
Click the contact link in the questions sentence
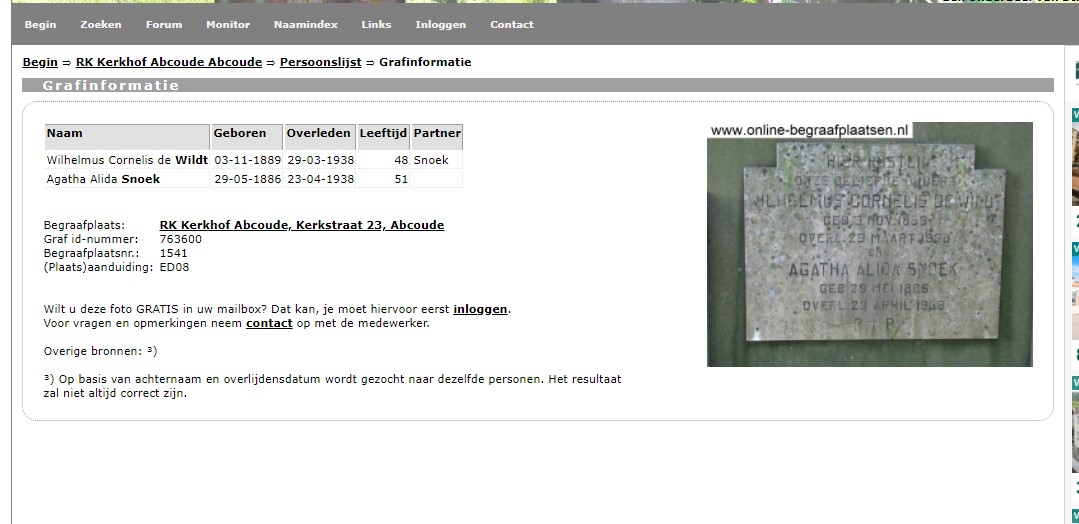coord(269,323)
